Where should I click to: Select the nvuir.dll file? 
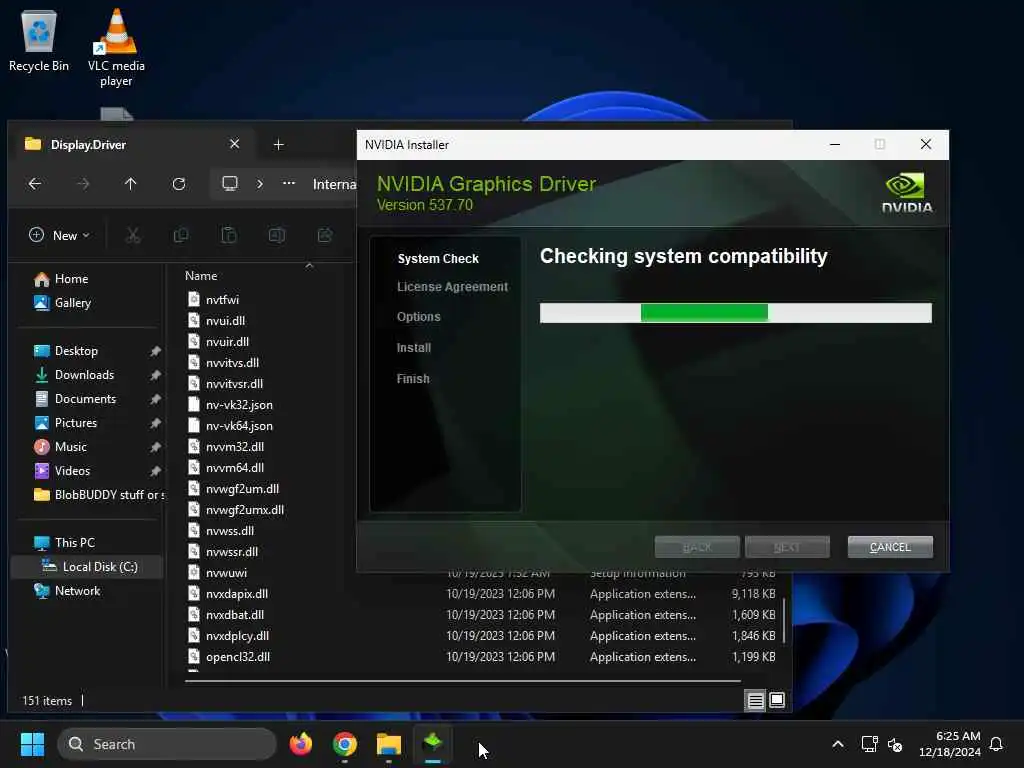[227, 342]
